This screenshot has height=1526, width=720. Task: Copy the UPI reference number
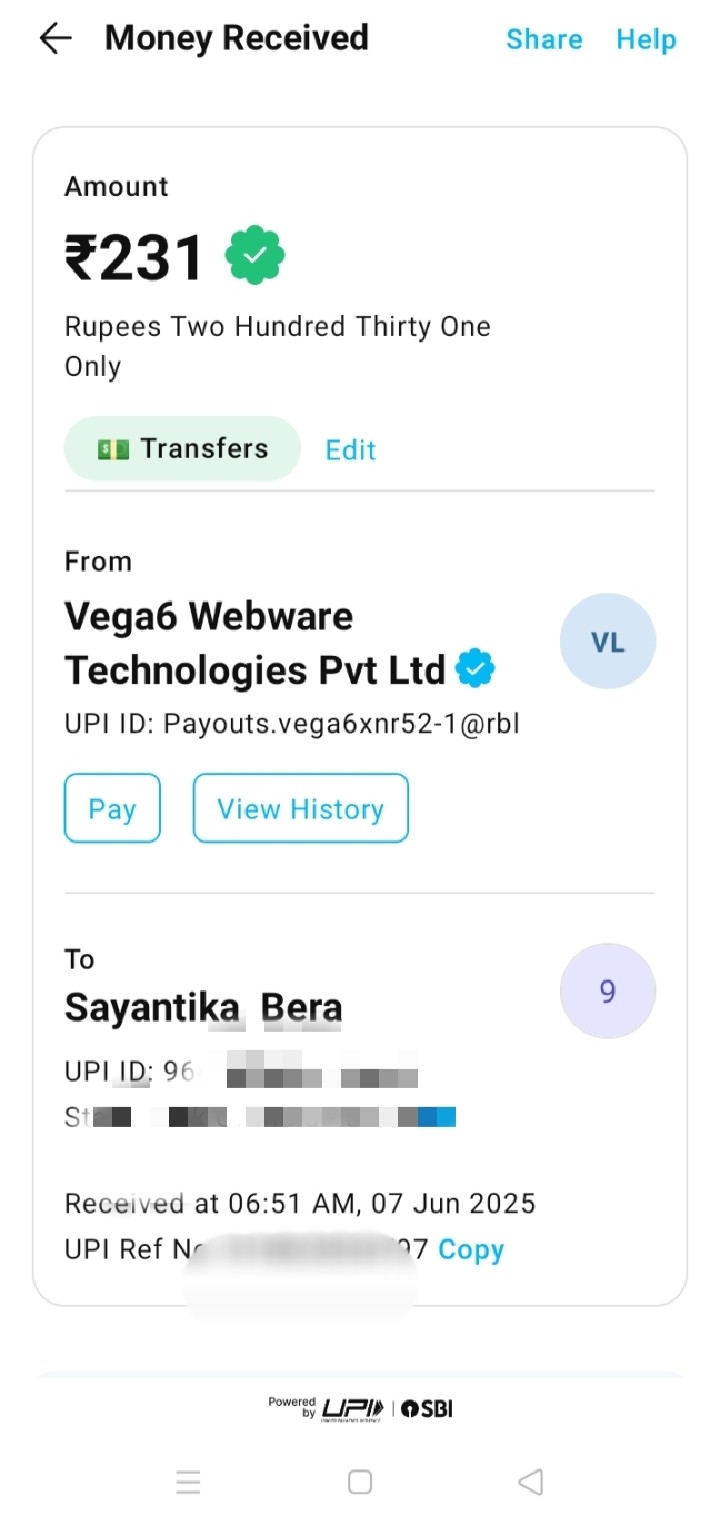[x=471, y=1250]
